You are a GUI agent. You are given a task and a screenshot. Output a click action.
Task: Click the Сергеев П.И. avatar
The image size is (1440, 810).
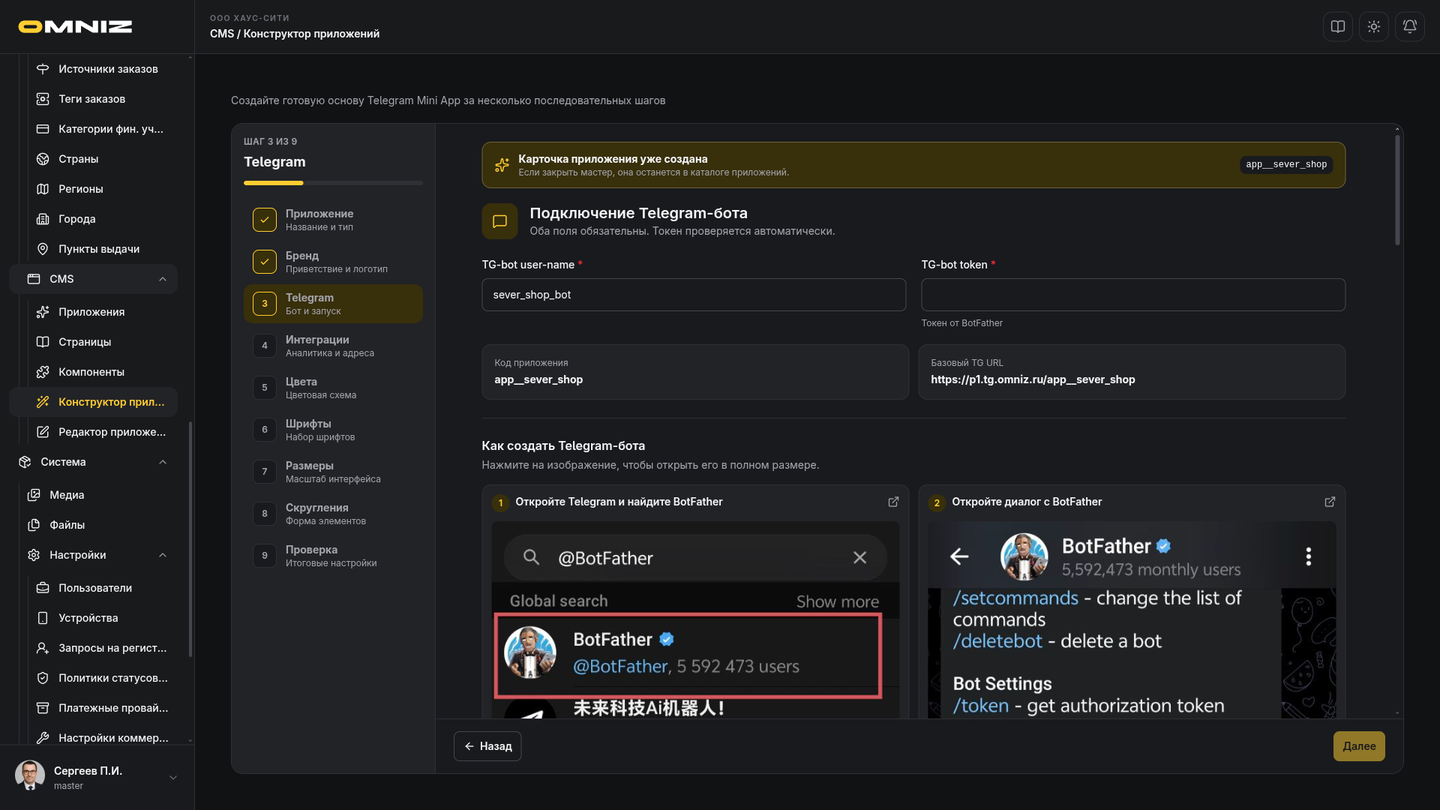tap(30, 776)
